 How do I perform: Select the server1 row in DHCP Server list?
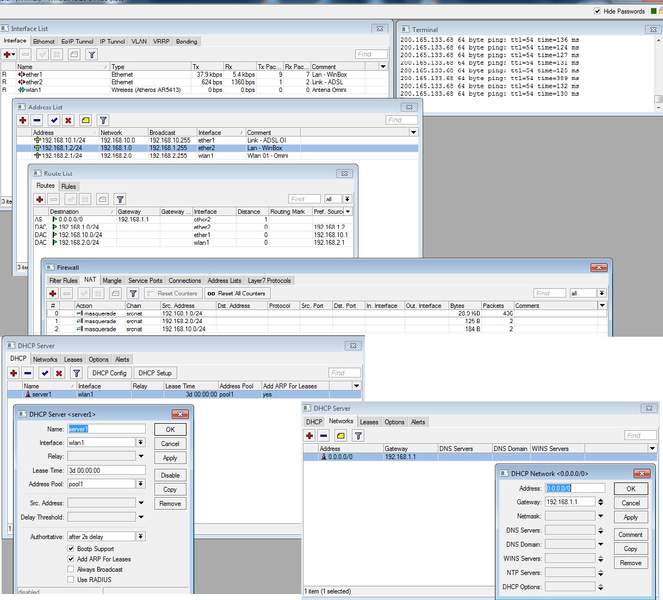click(x=184, y=395)
